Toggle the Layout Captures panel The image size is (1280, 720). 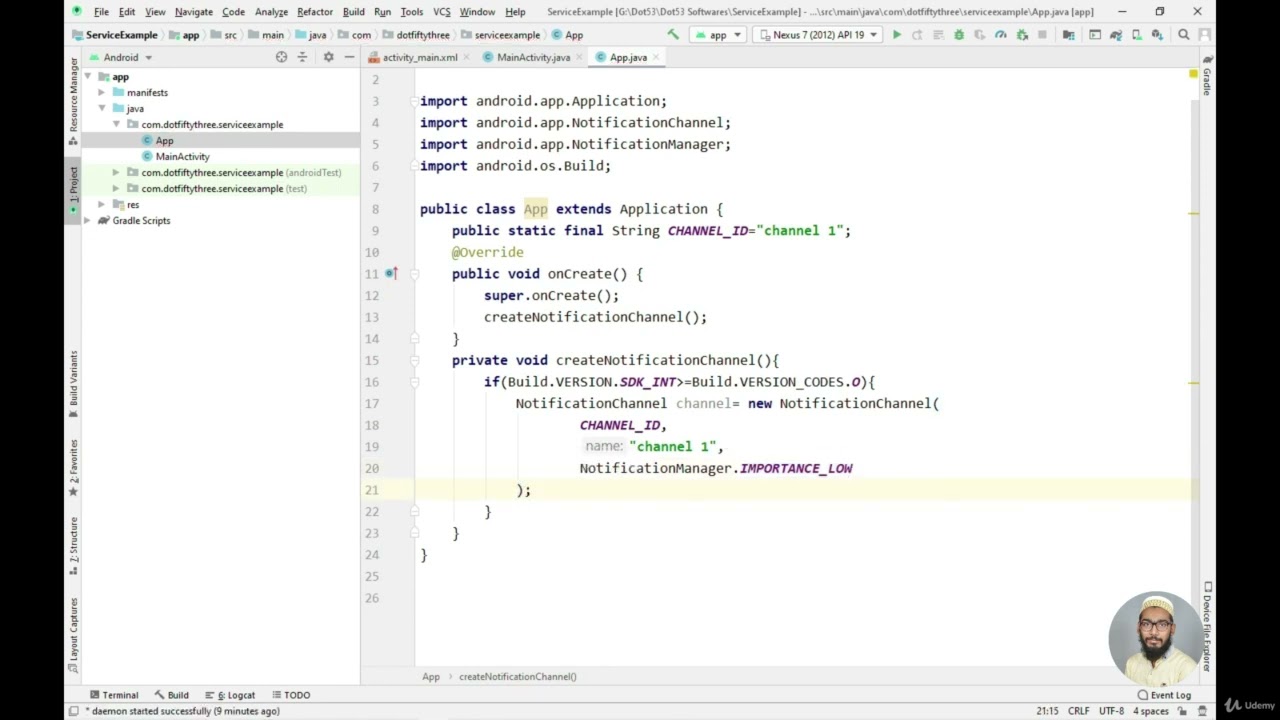tap(73, 635)
